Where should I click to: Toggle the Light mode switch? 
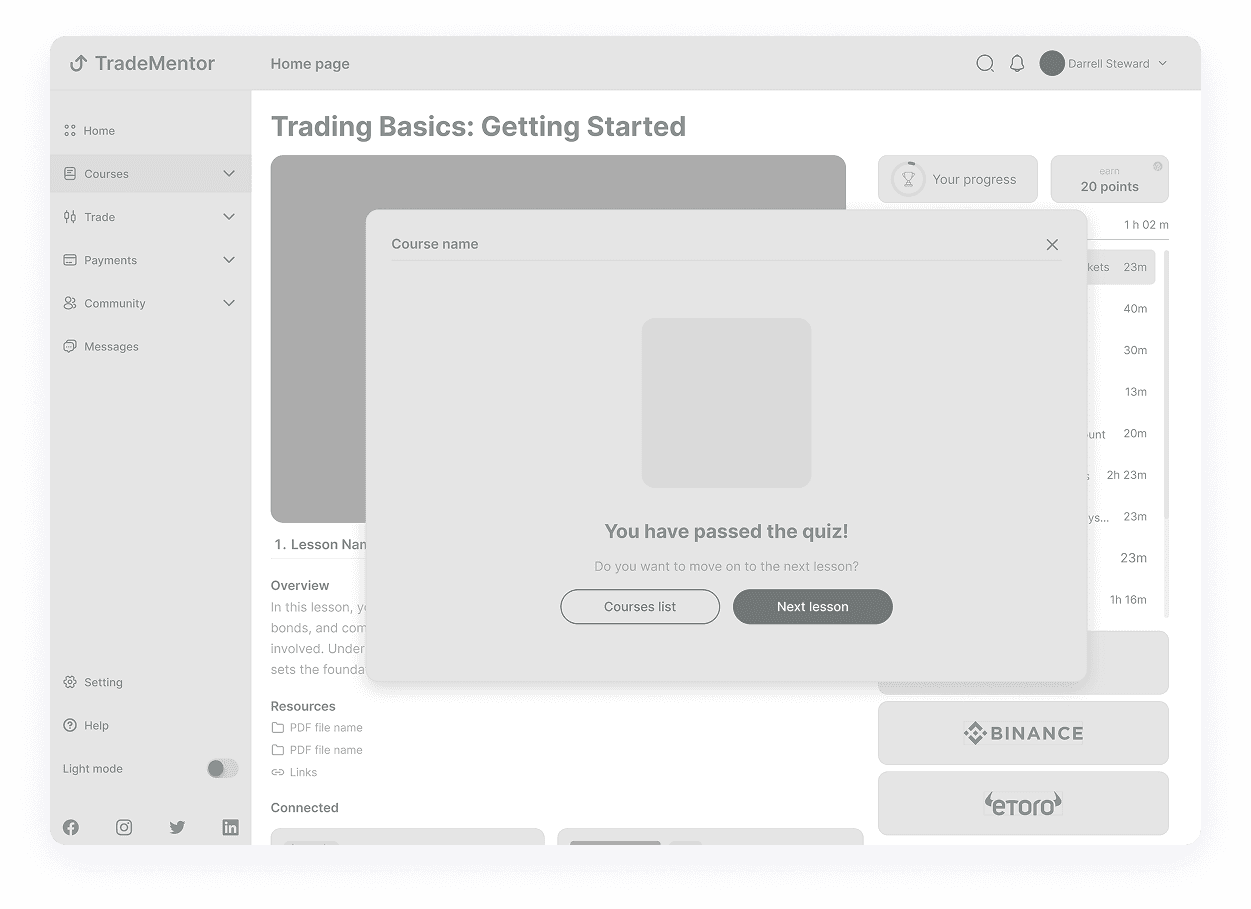point(222,768)
